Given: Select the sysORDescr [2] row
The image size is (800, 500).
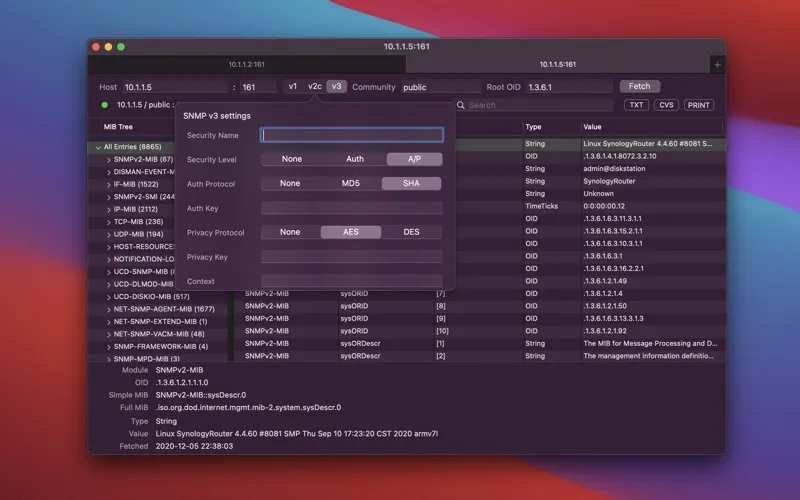Looking at the screenshot, I should click(x=480, y=356).
